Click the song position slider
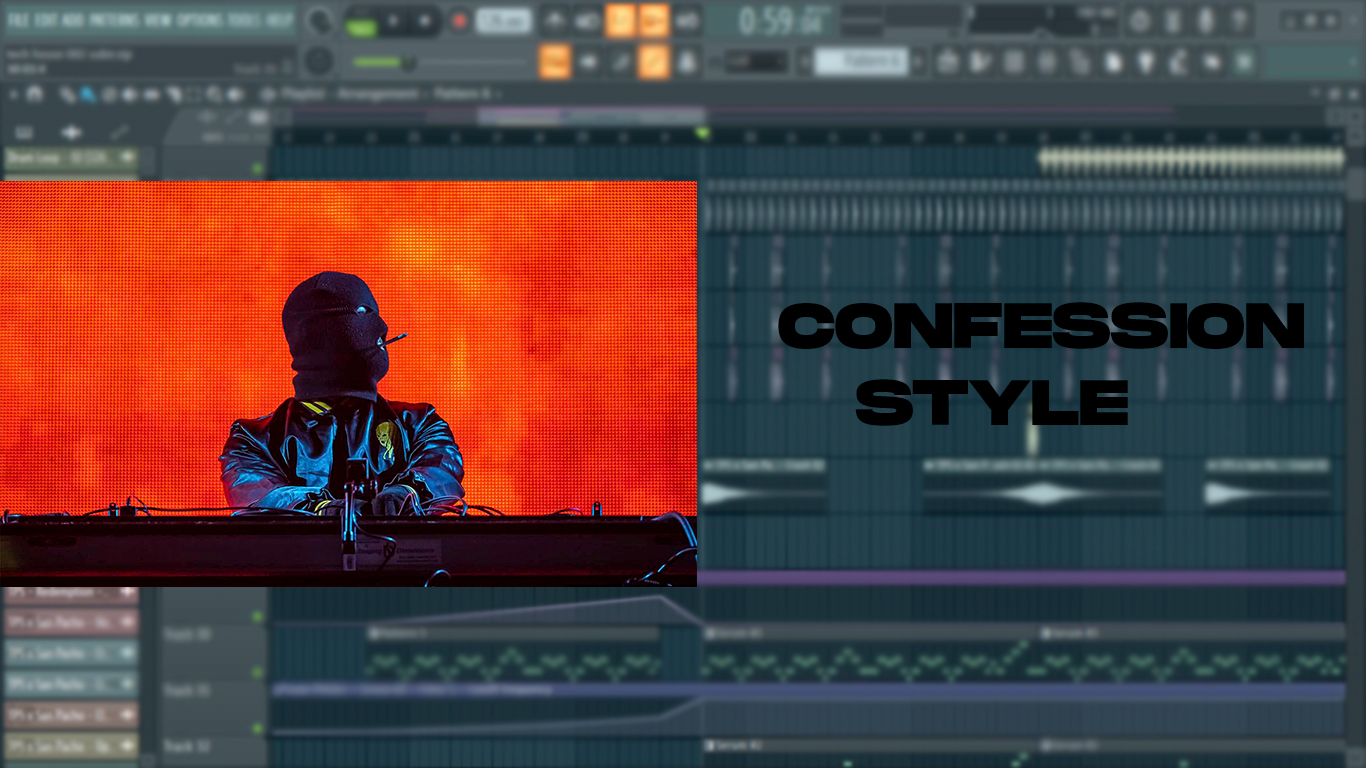Image resolution: width=1366 pixels, height=768 pixels. (x=440, y=62)
